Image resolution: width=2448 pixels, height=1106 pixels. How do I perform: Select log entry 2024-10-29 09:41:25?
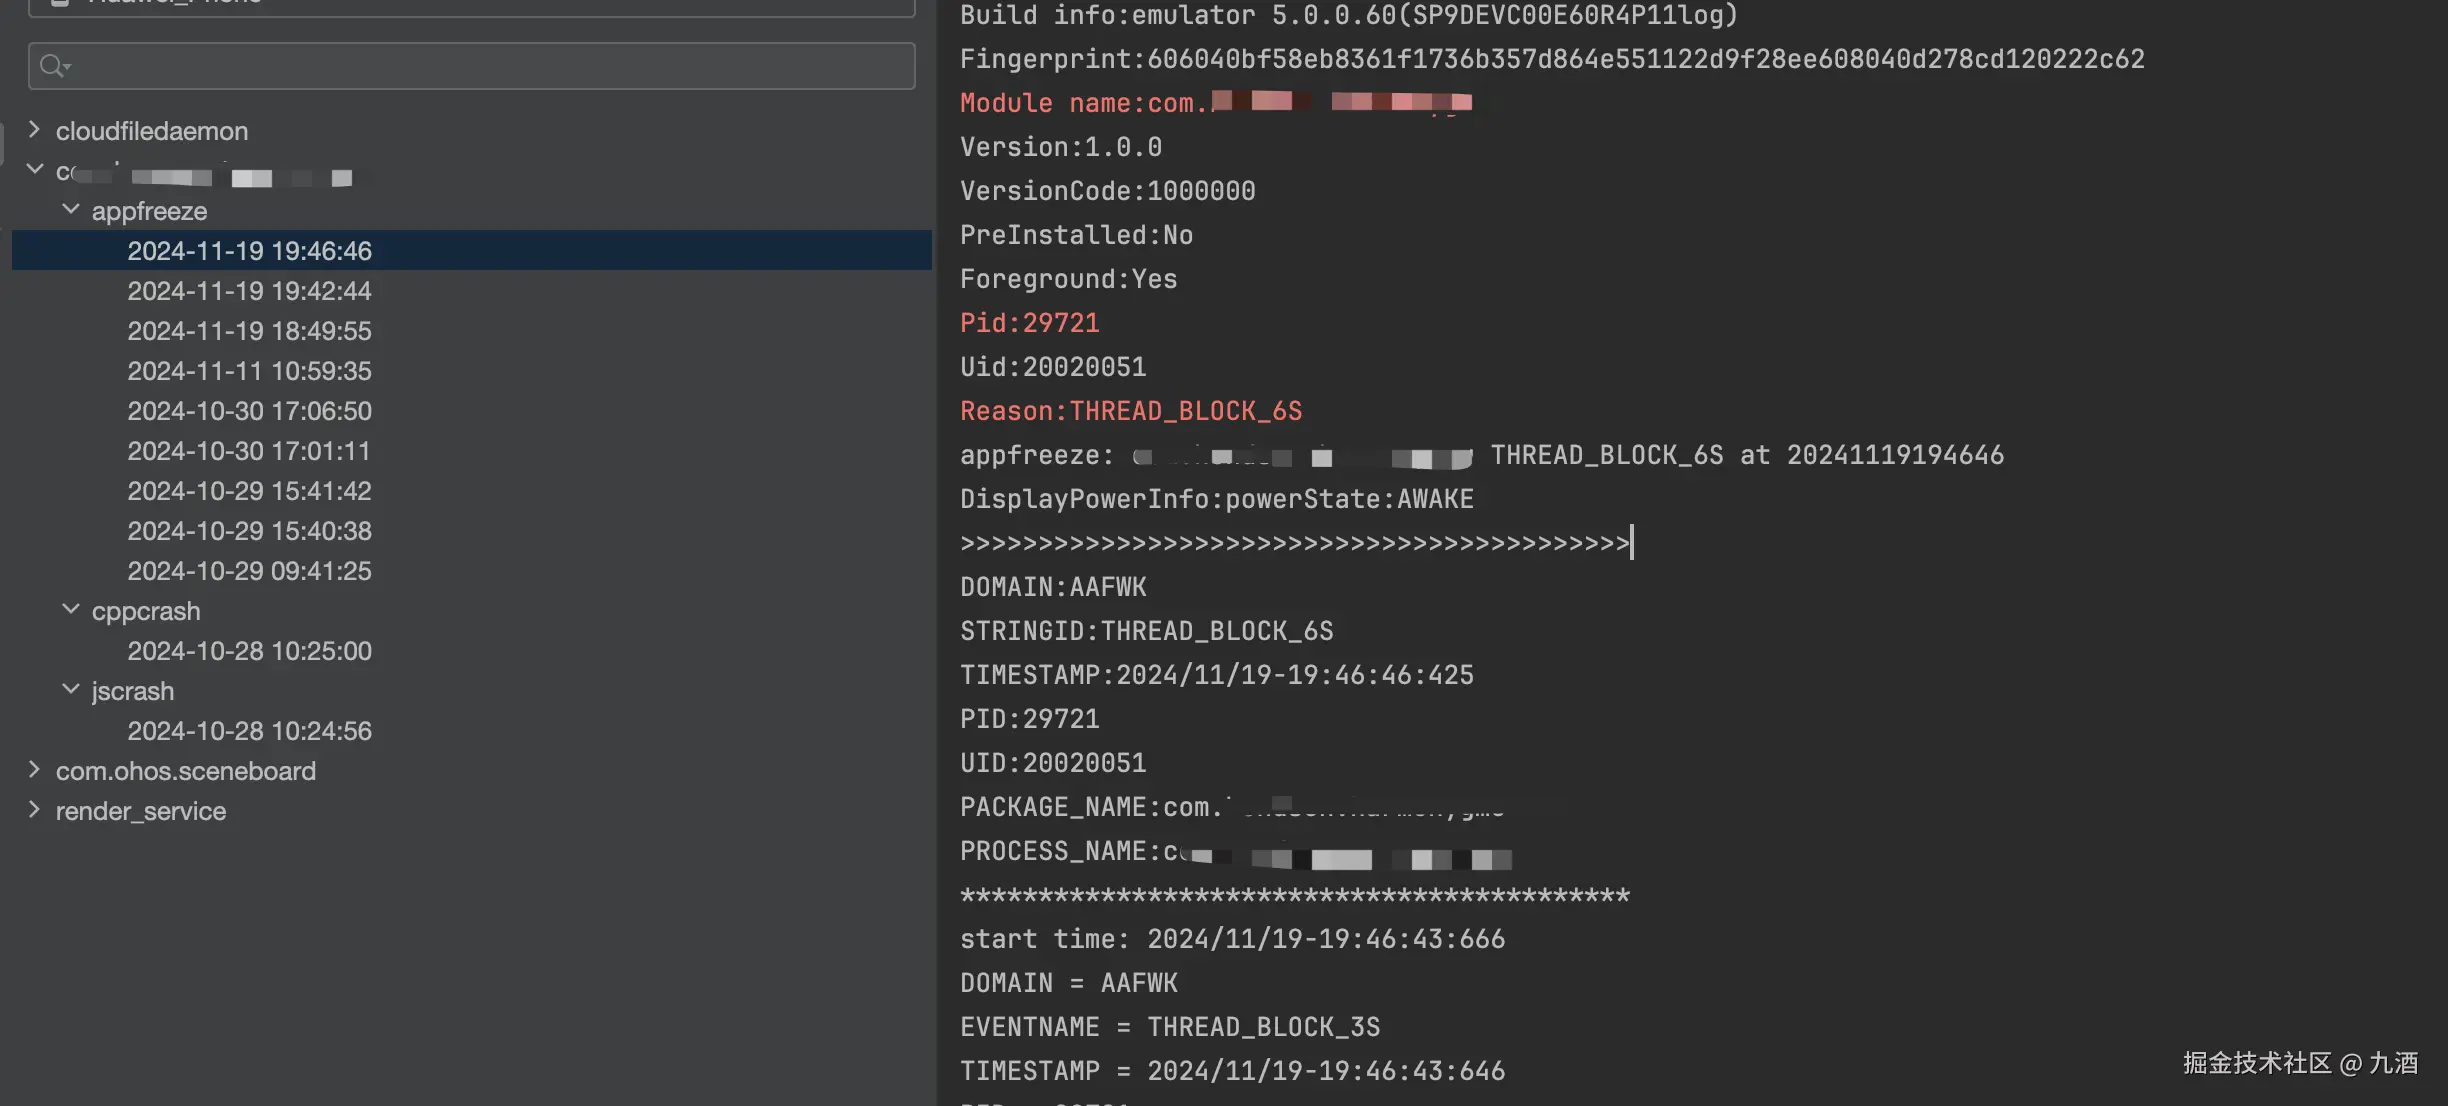click(x=249, y=571)
